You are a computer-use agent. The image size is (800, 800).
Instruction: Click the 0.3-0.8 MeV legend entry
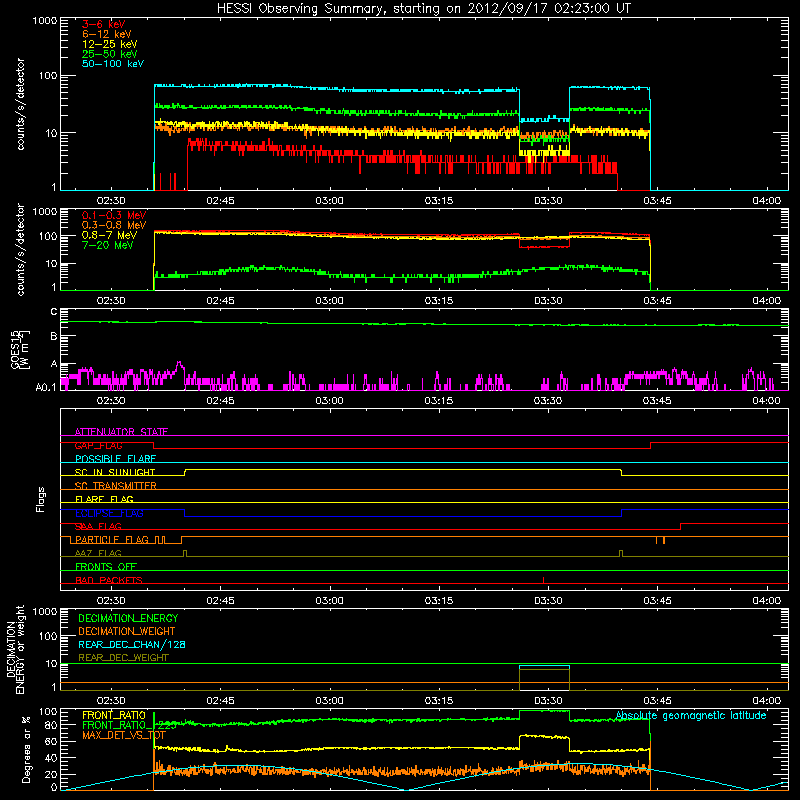tap(114, 225)
